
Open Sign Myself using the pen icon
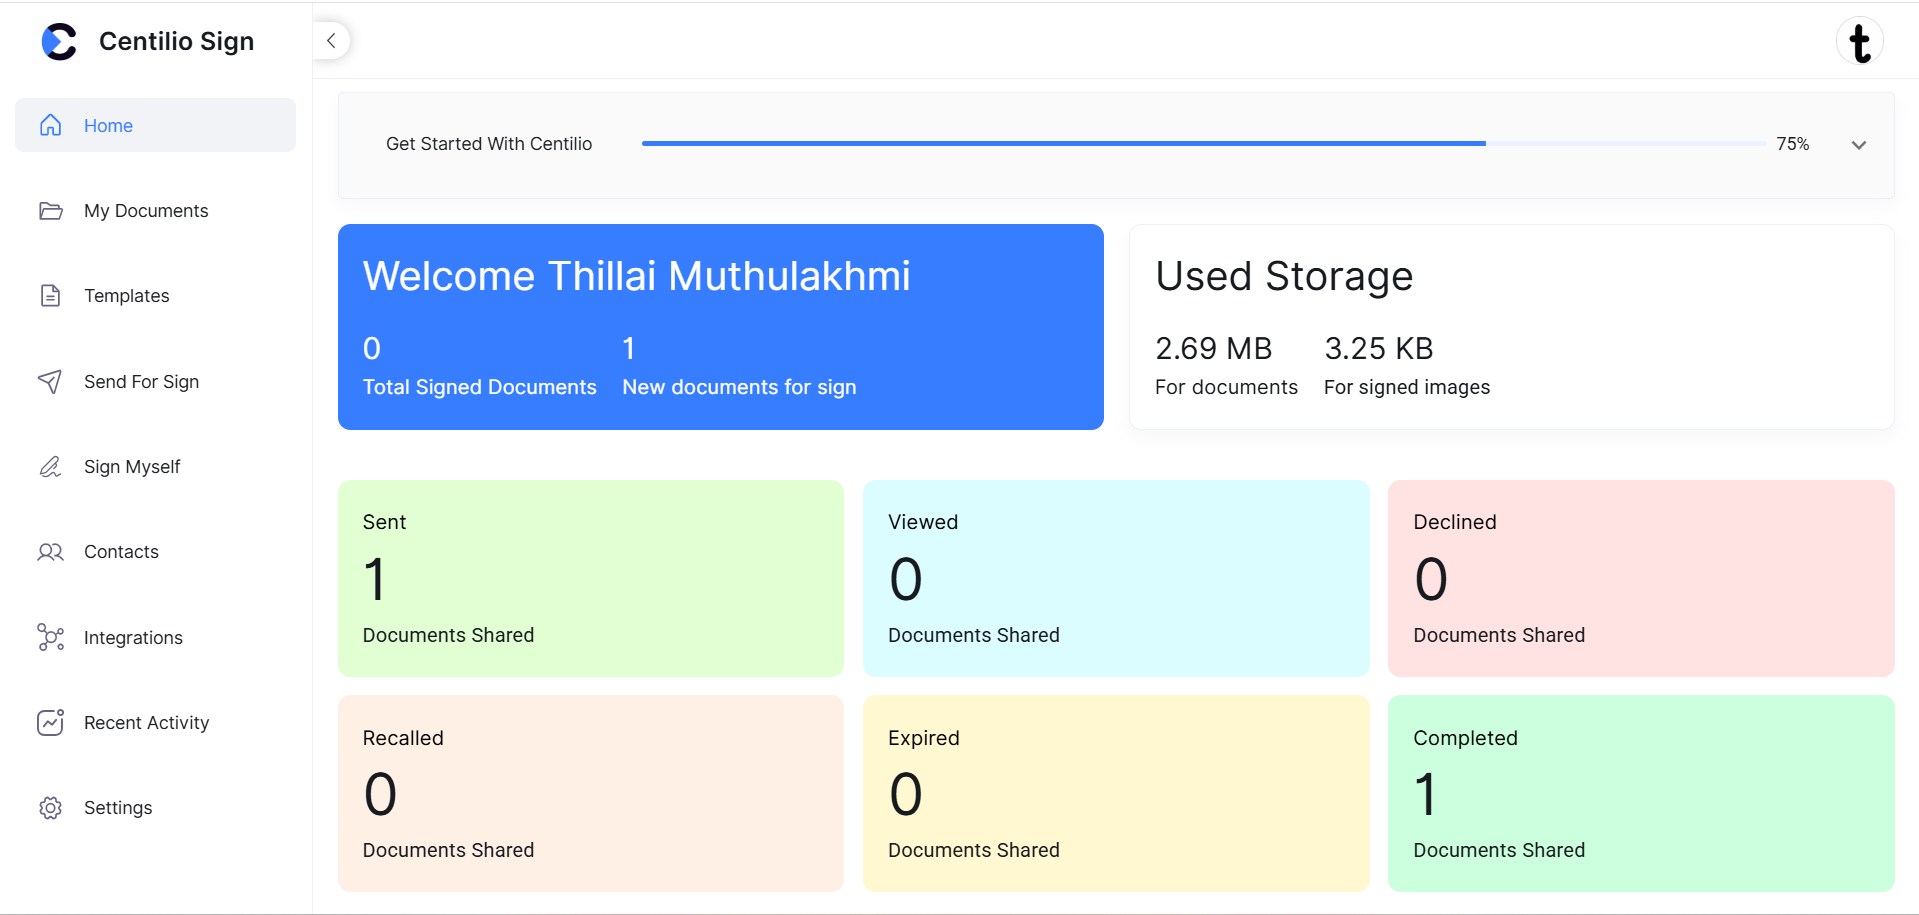tap(51, 466)
